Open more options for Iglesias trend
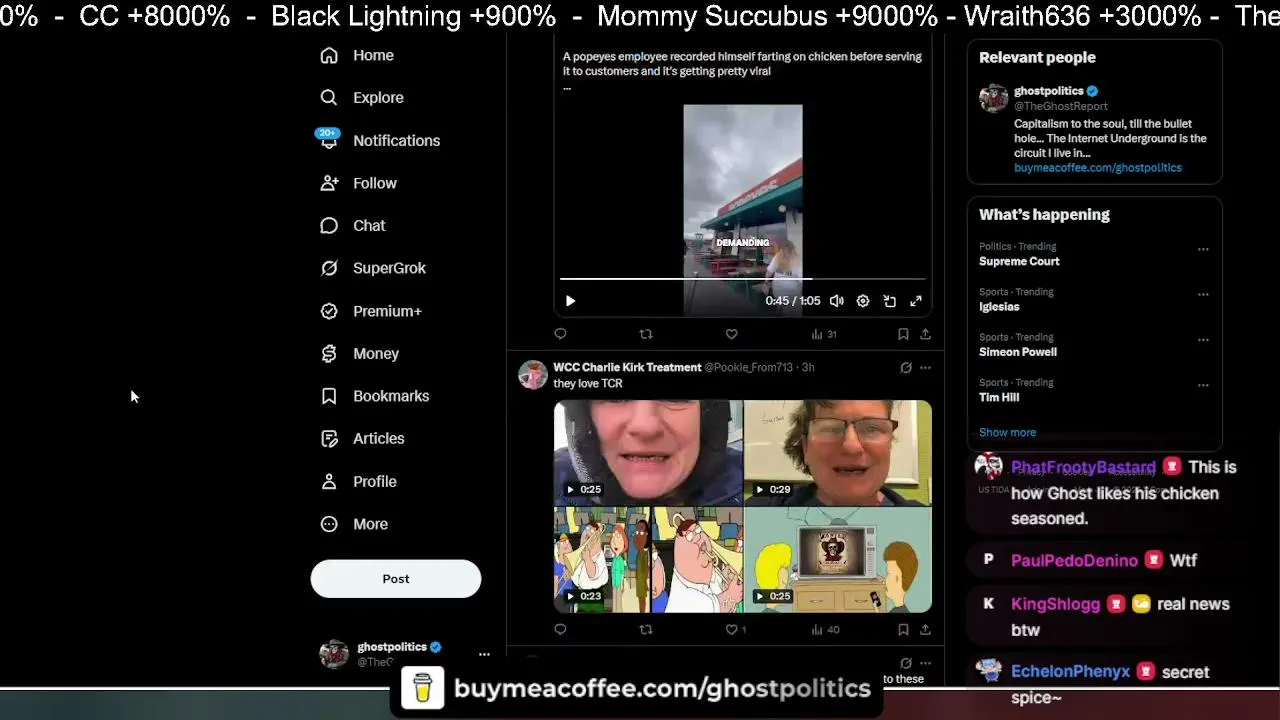The image size is (1280, 720). point(1203,294)
